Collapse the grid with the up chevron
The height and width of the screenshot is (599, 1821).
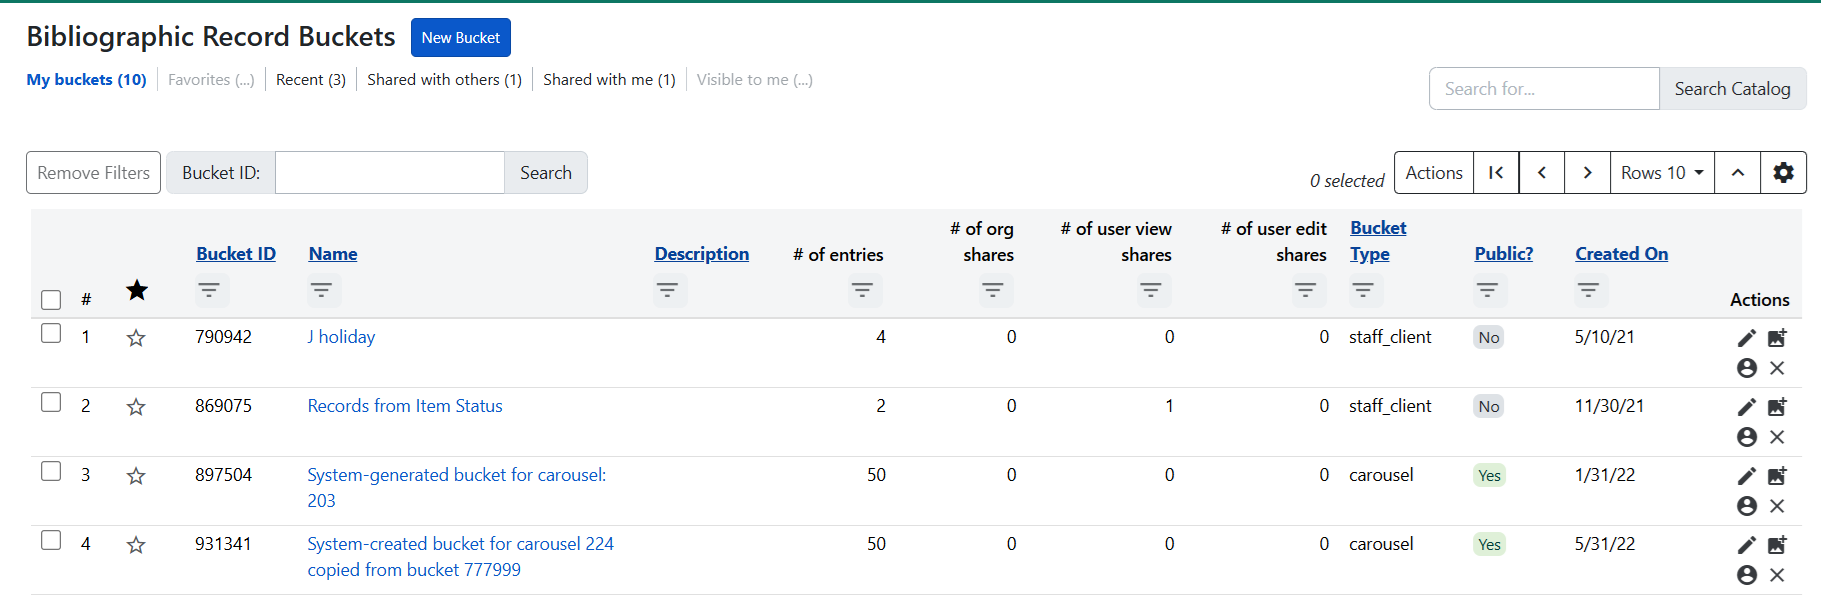tap(1738, 173)
